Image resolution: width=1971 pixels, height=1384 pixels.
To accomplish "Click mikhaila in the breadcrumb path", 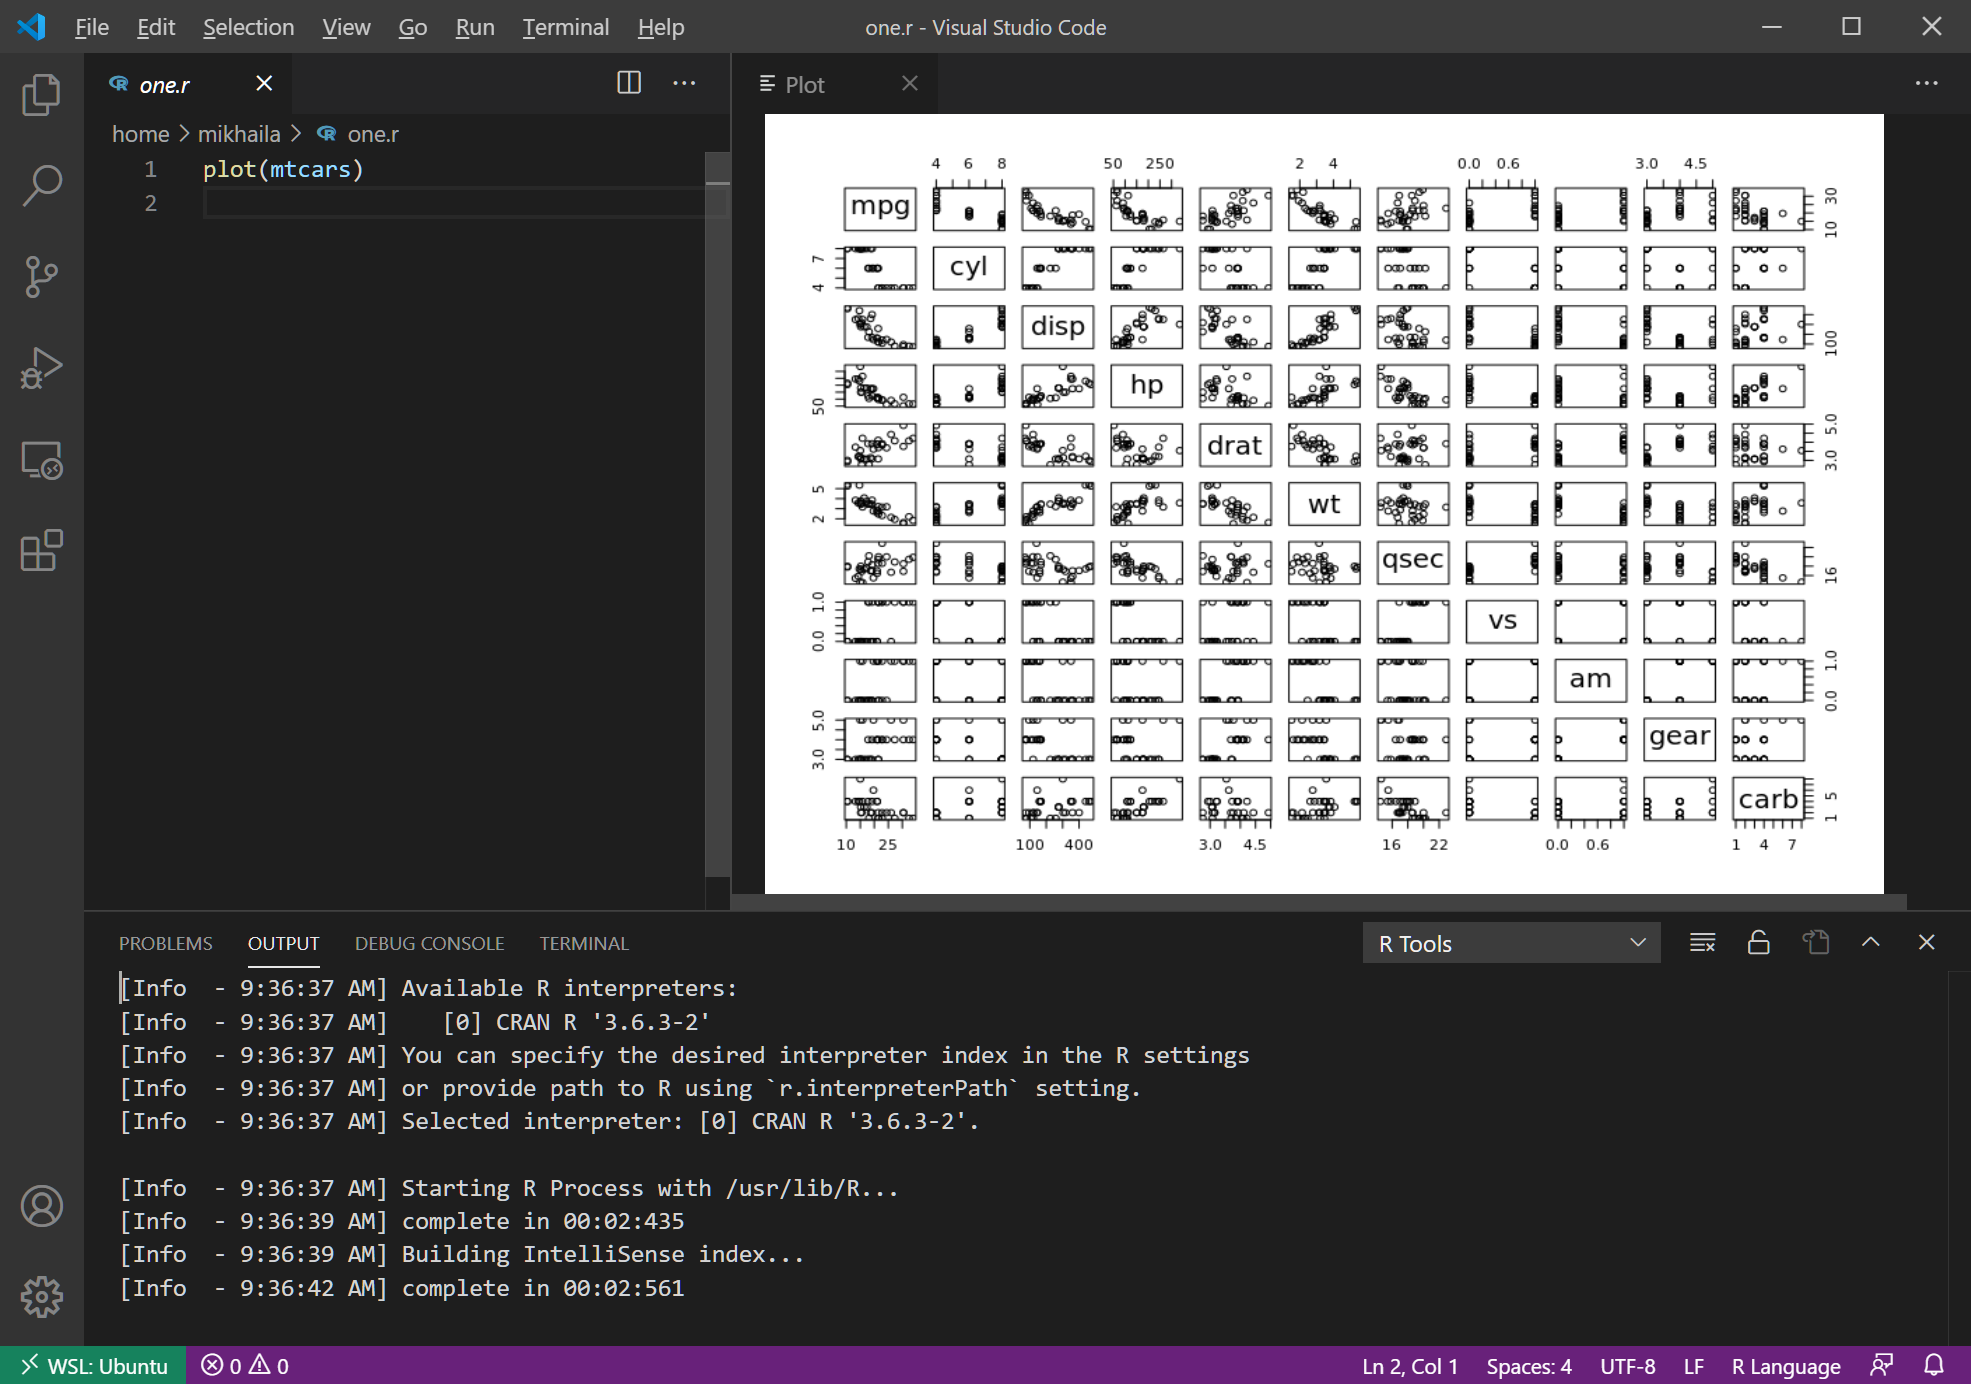I will coord(239,133).
